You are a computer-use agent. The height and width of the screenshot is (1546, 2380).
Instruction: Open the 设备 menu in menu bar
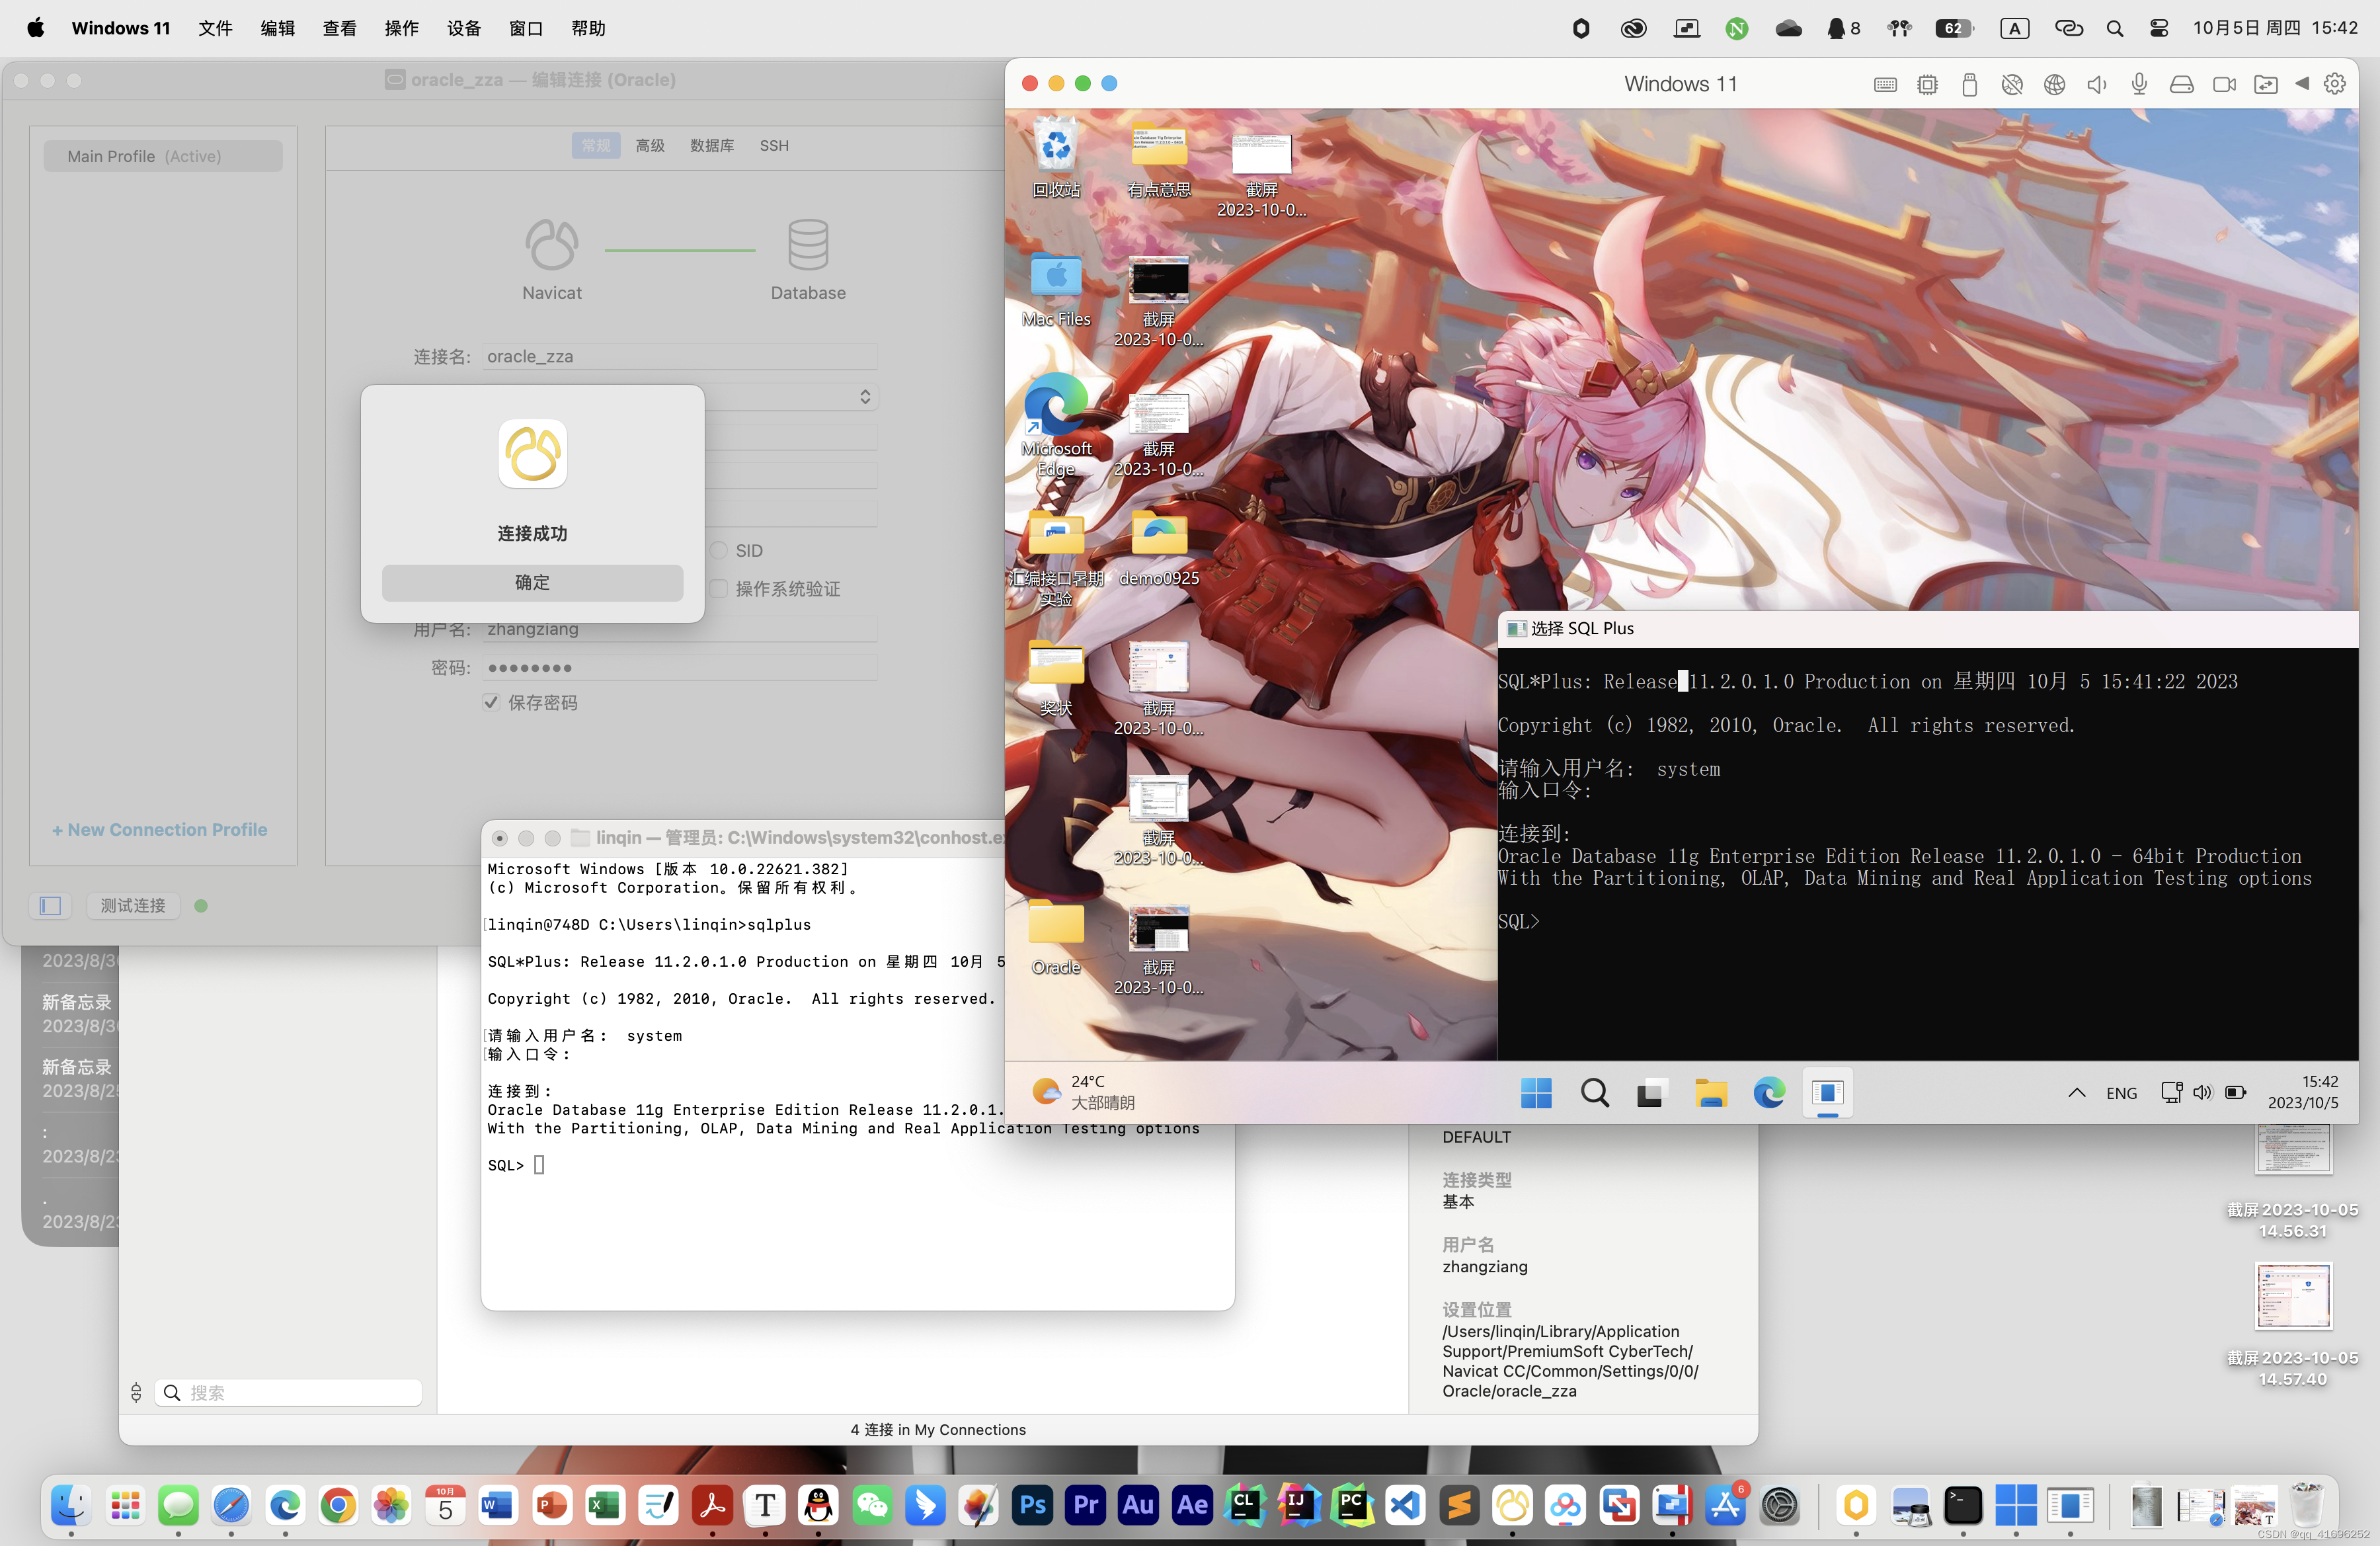click(x=464, y=28)
